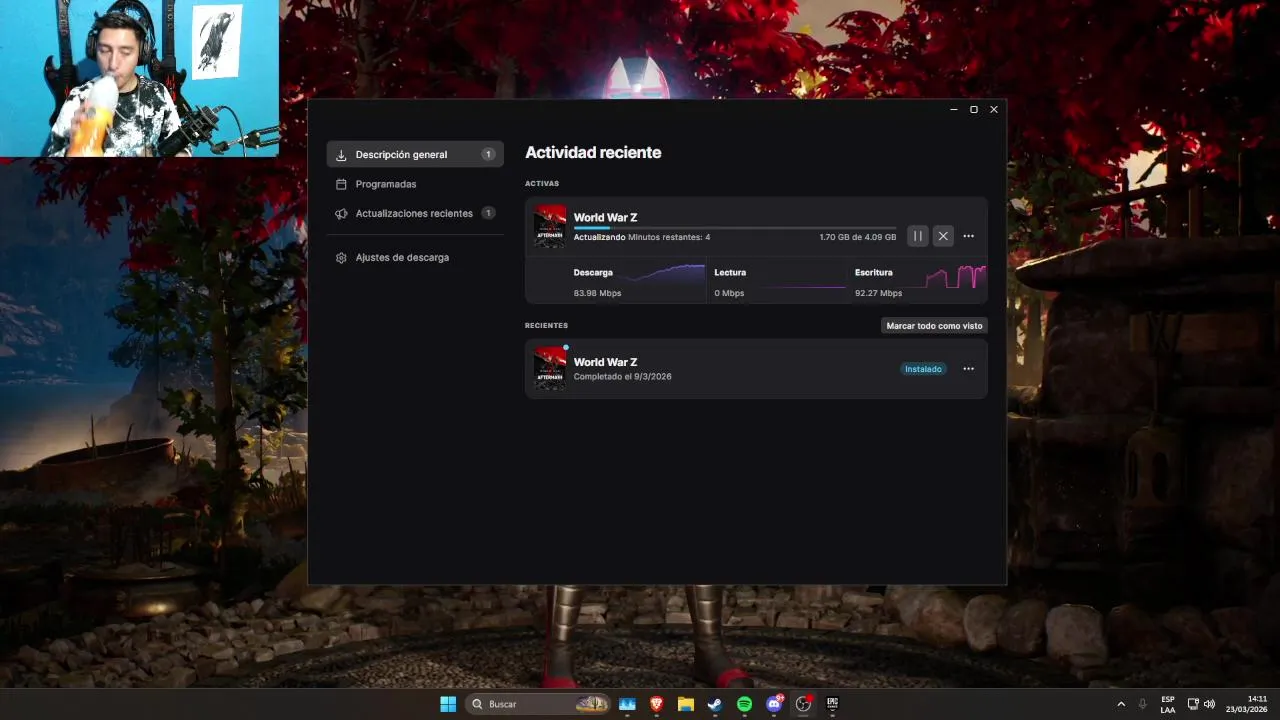
Task: Open the Programadas section
Action: [x=386, y=184]
